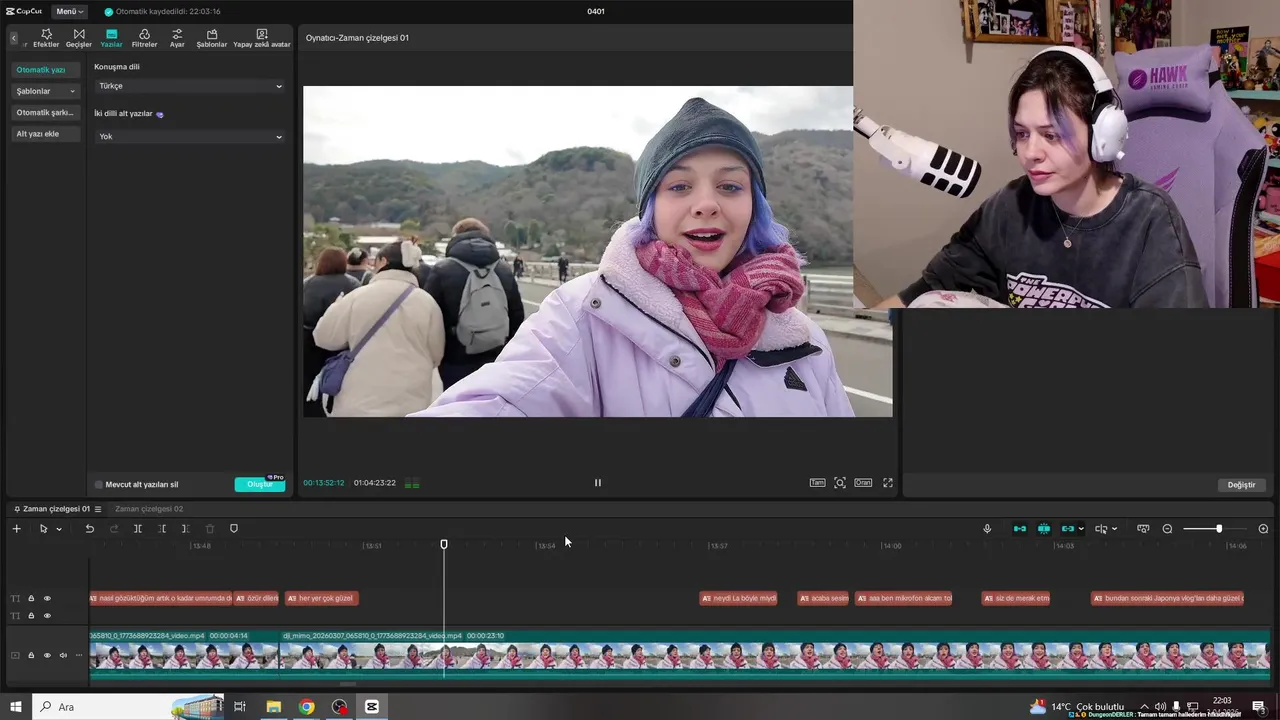The width and height of the screenshot is (1280, 720).
Task: Click the undo arrow in timeline toolbar
Action: coord(89,528)
